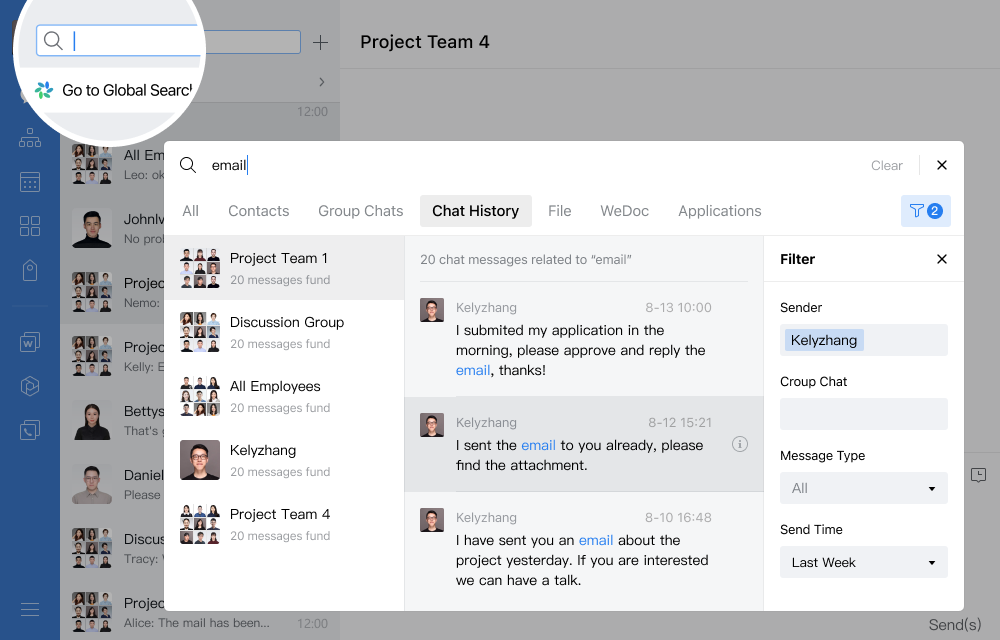Screen dimensions: 1000x640
Task: Open the Message Type dropdown
Action: pyautogui.click(x=864, y=488)
